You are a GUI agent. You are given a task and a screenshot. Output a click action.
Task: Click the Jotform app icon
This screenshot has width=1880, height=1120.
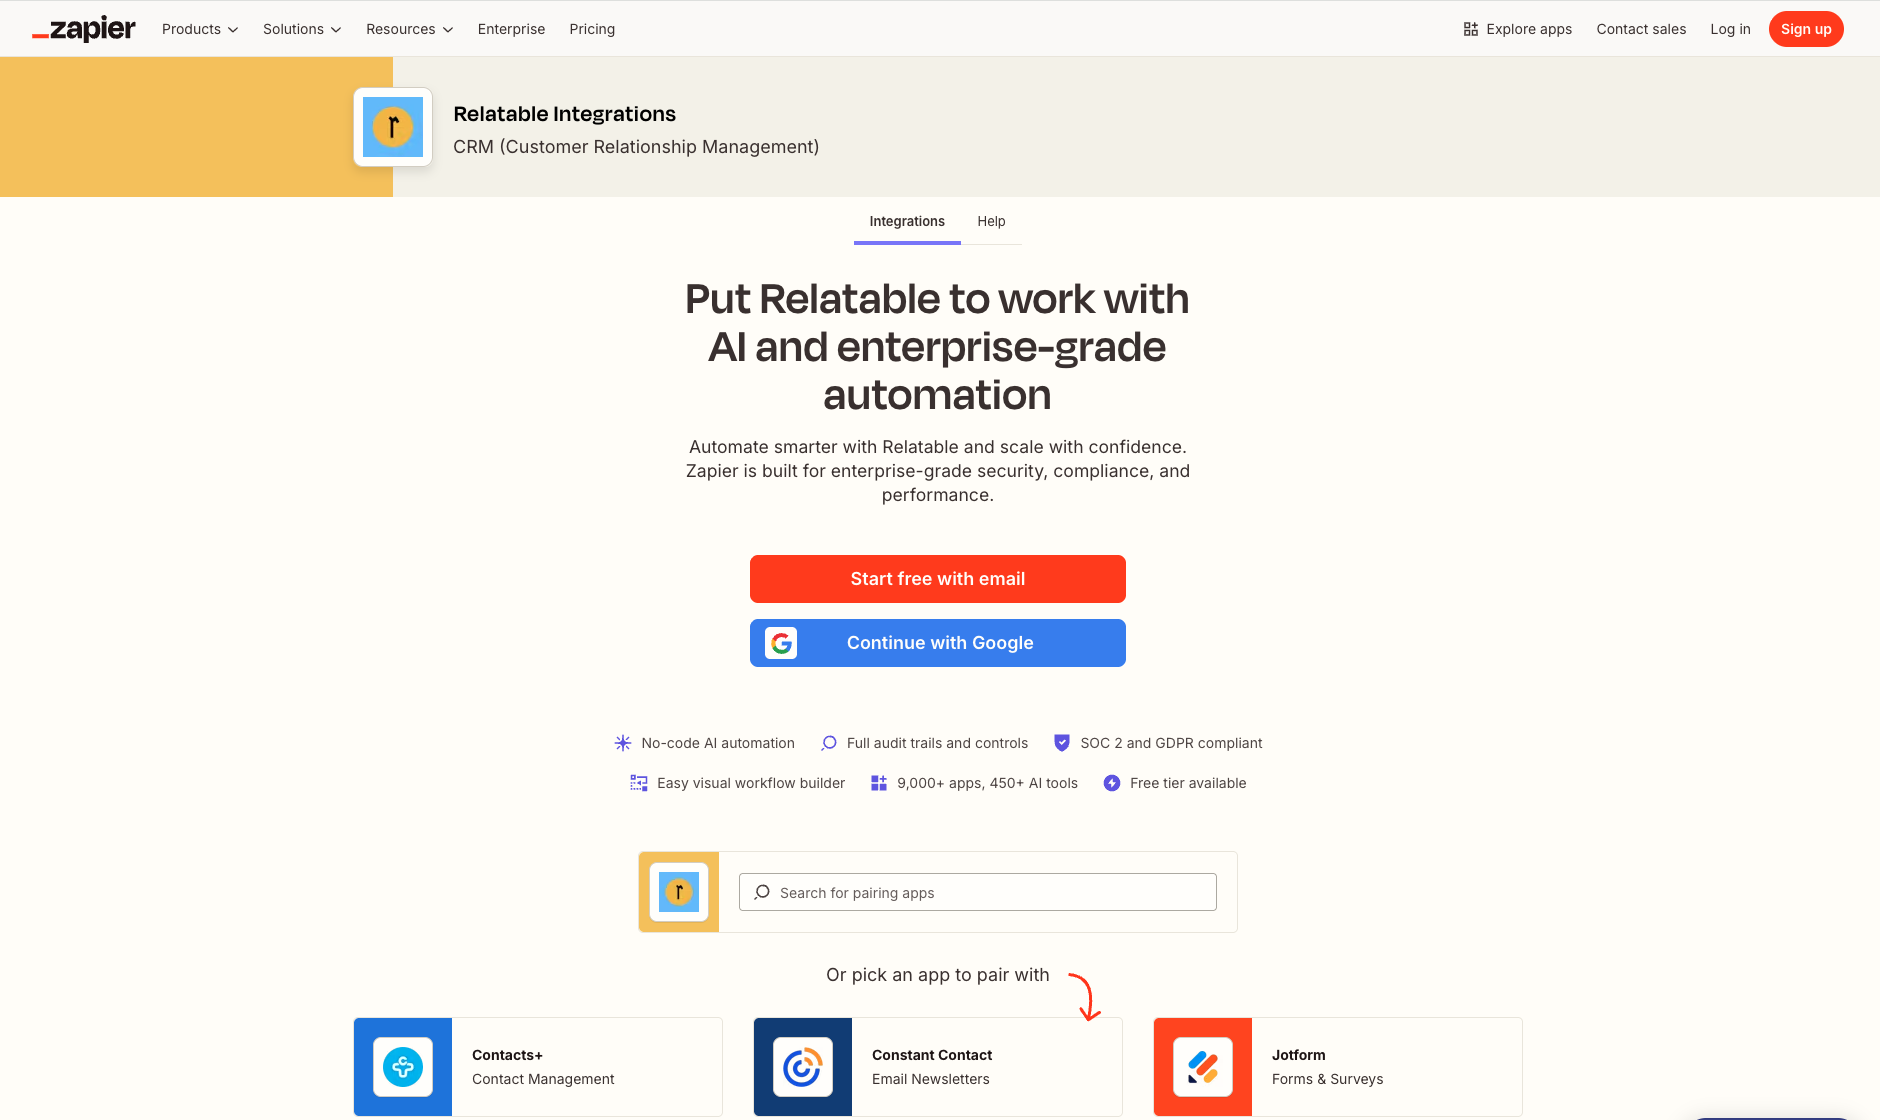pyautogui.click(x=1203, y=1067)
